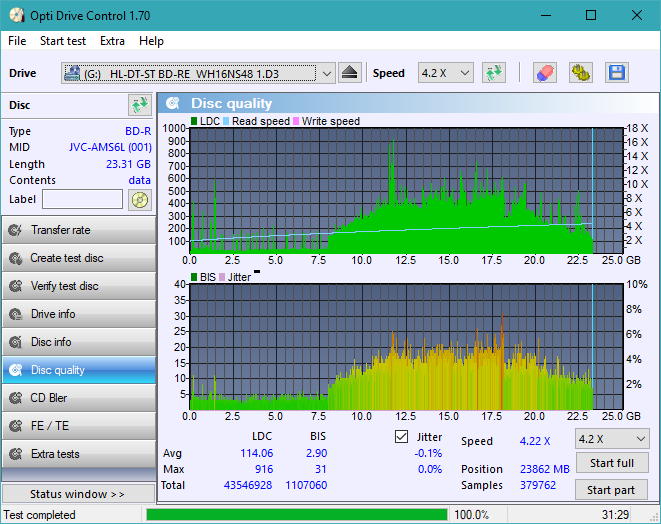Click the Jitter purple legend swatch

click(222, 277)
